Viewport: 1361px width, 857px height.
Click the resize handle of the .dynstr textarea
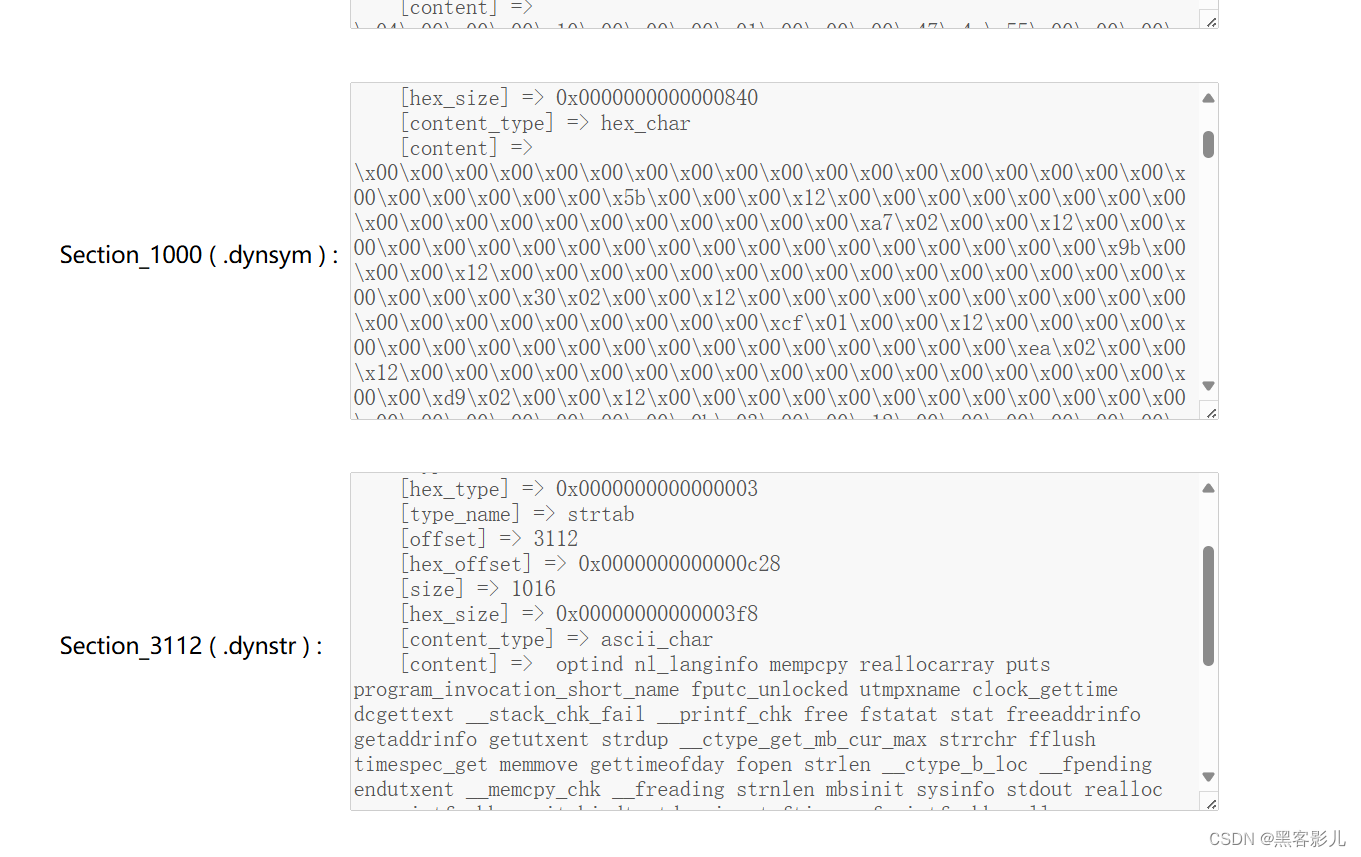1210,802
